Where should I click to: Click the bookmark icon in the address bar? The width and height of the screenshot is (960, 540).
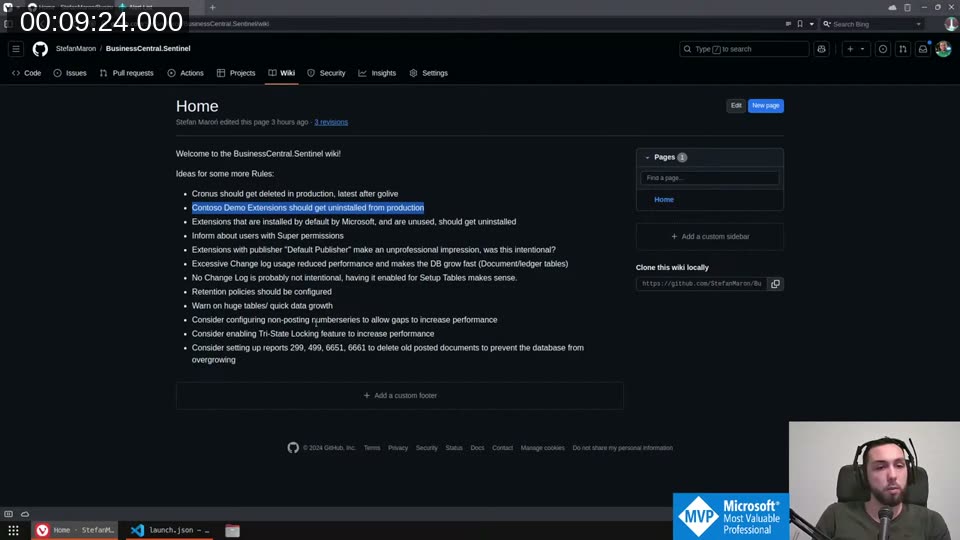coord(800,24)
